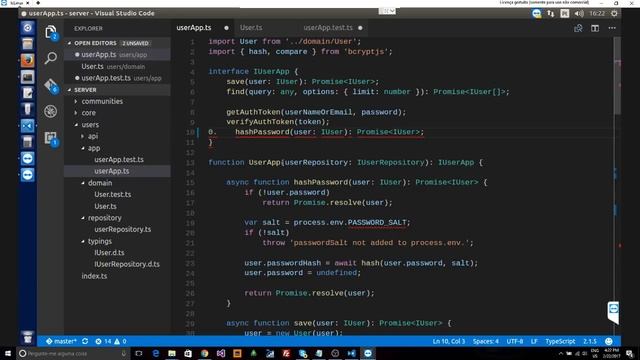Split the editor using the split icon
Image resolution: width=640 pixels, height=360 pixels.
(x=595, y=28)
